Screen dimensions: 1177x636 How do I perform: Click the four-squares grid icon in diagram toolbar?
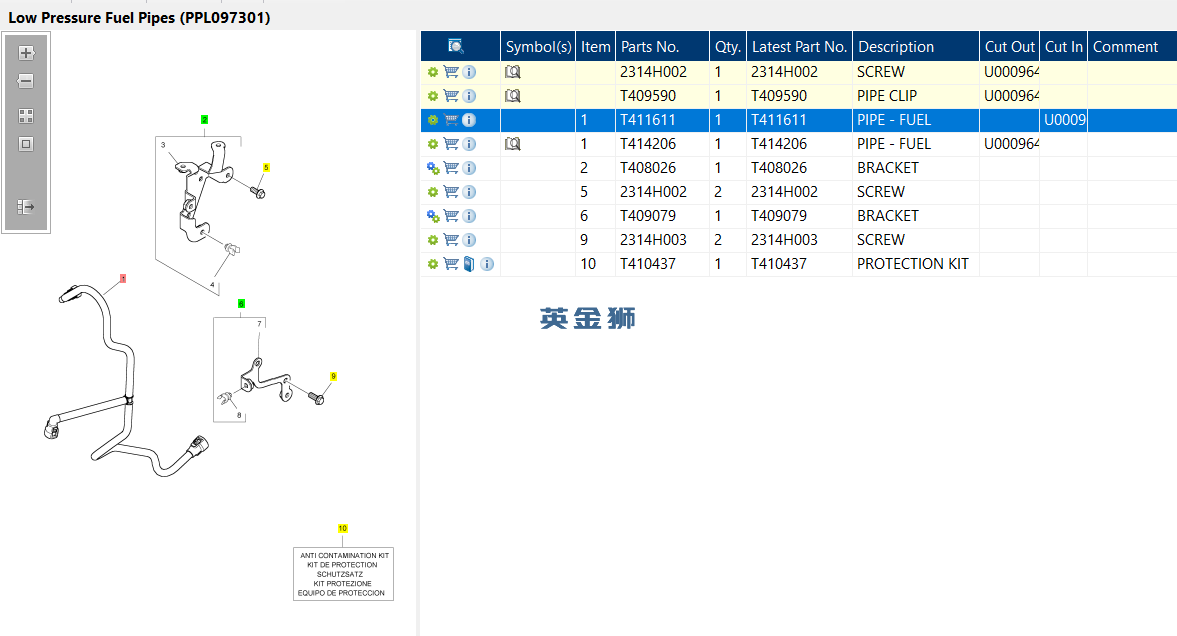click(26, 116)
